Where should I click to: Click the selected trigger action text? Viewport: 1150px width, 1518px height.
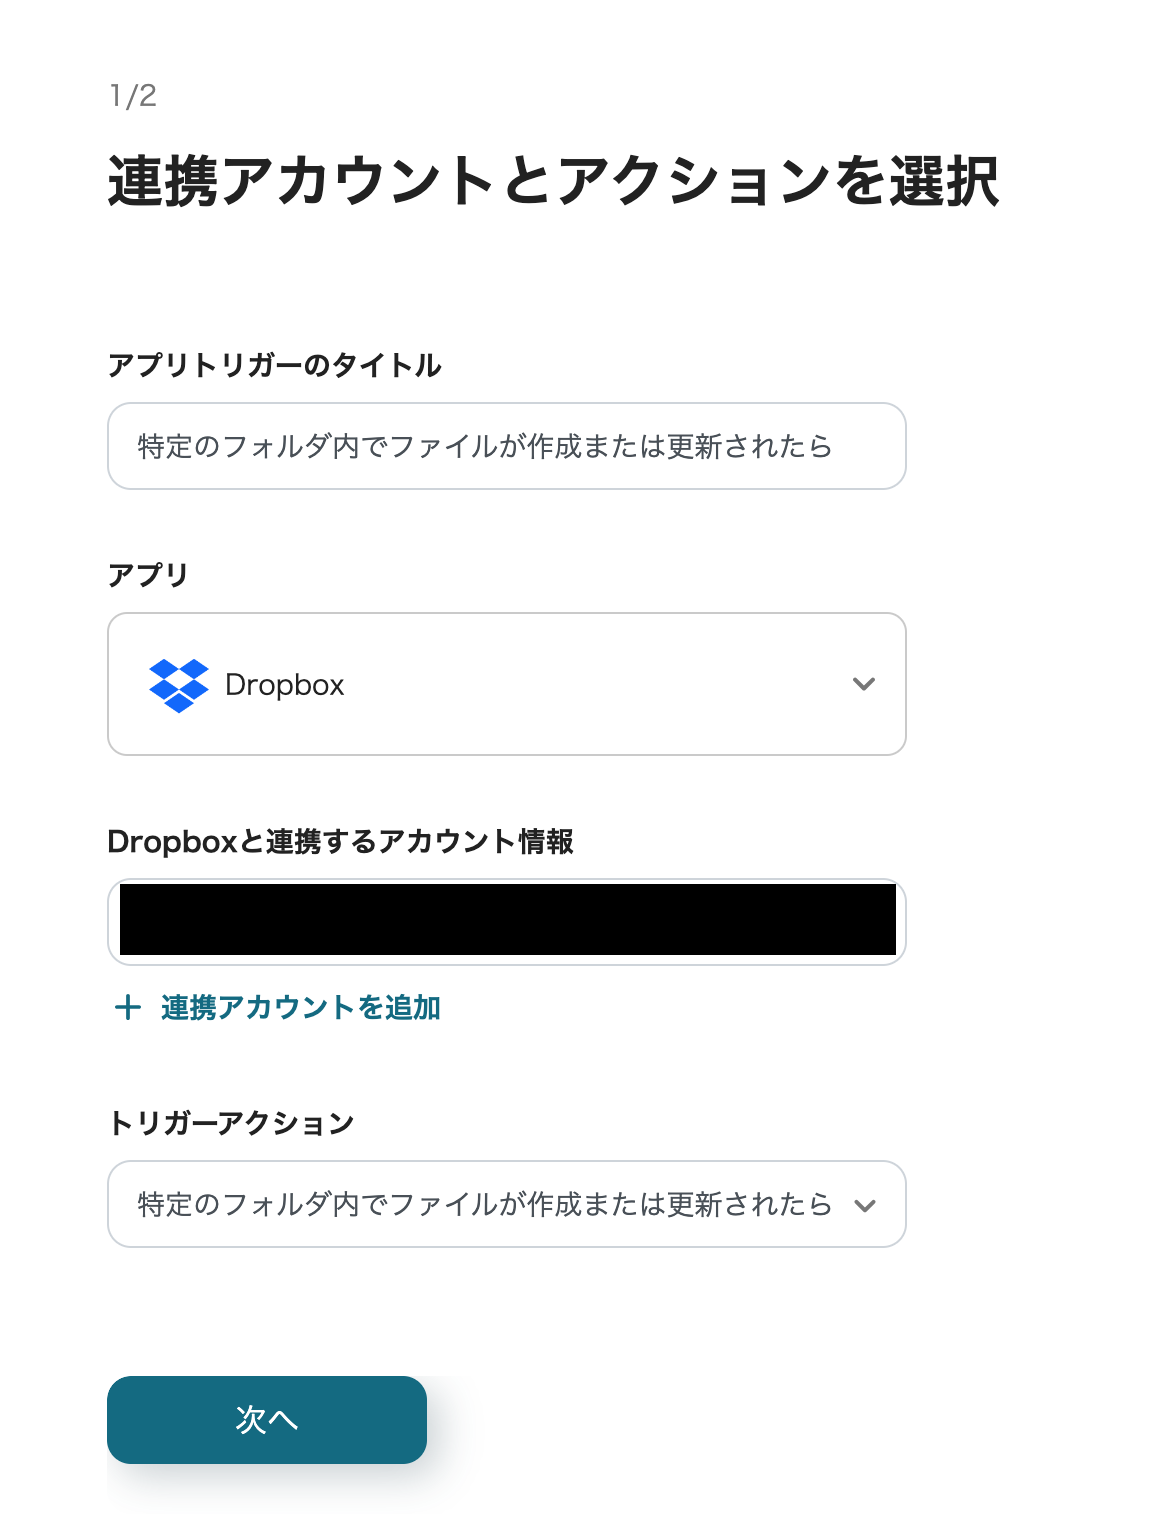click(484, 1205)
